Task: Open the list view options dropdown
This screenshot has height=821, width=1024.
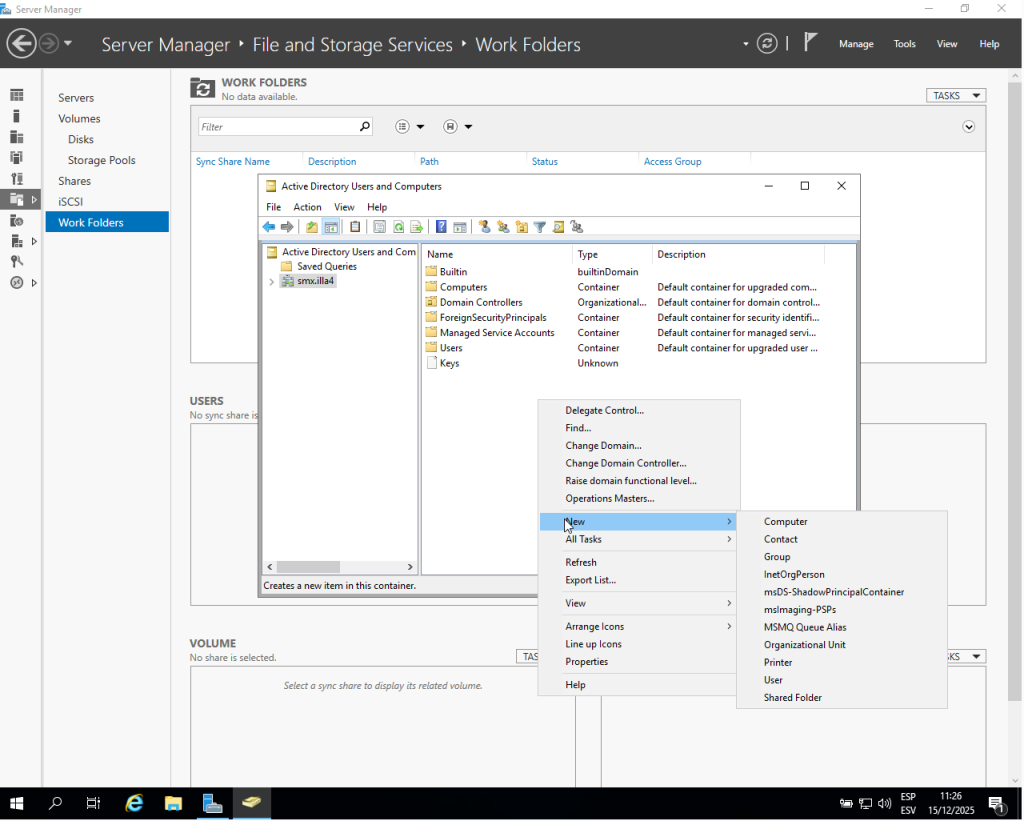Action: [410, 127]
